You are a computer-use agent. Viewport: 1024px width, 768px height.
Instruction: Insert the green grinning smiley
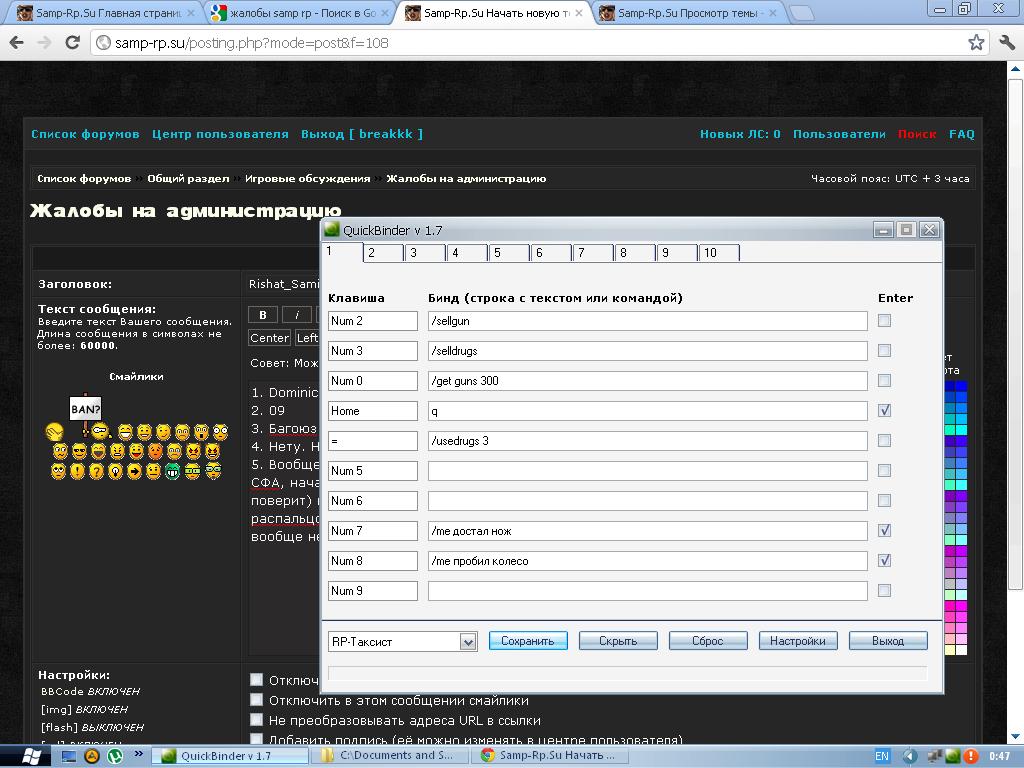173,471
